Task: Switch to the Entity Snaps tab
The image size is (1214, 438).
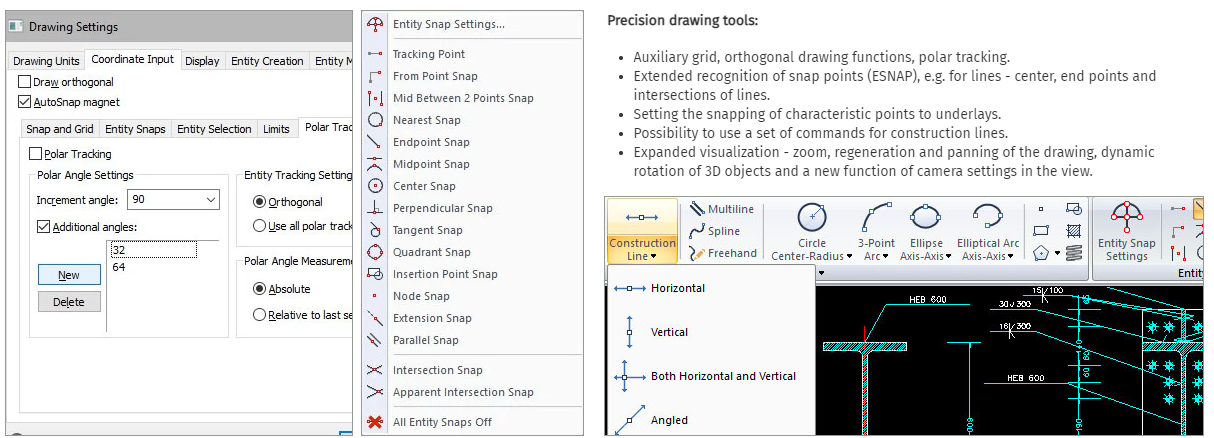Action: tap(135, 129)
